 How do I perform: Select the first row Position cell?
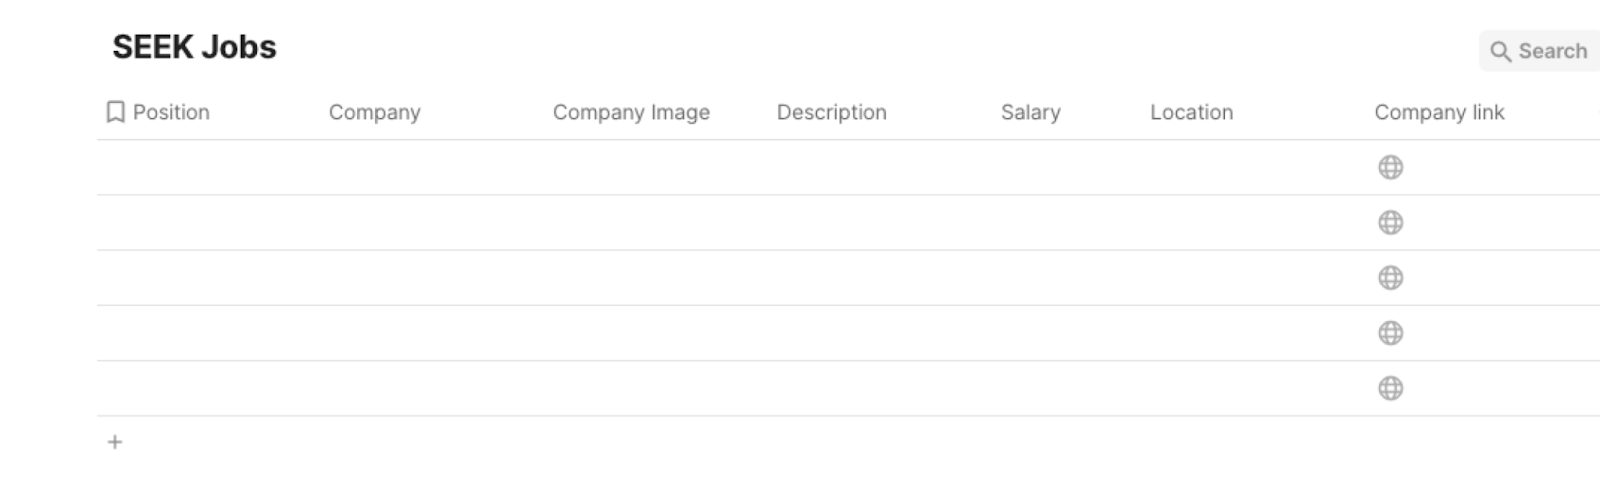coord(209,167)
